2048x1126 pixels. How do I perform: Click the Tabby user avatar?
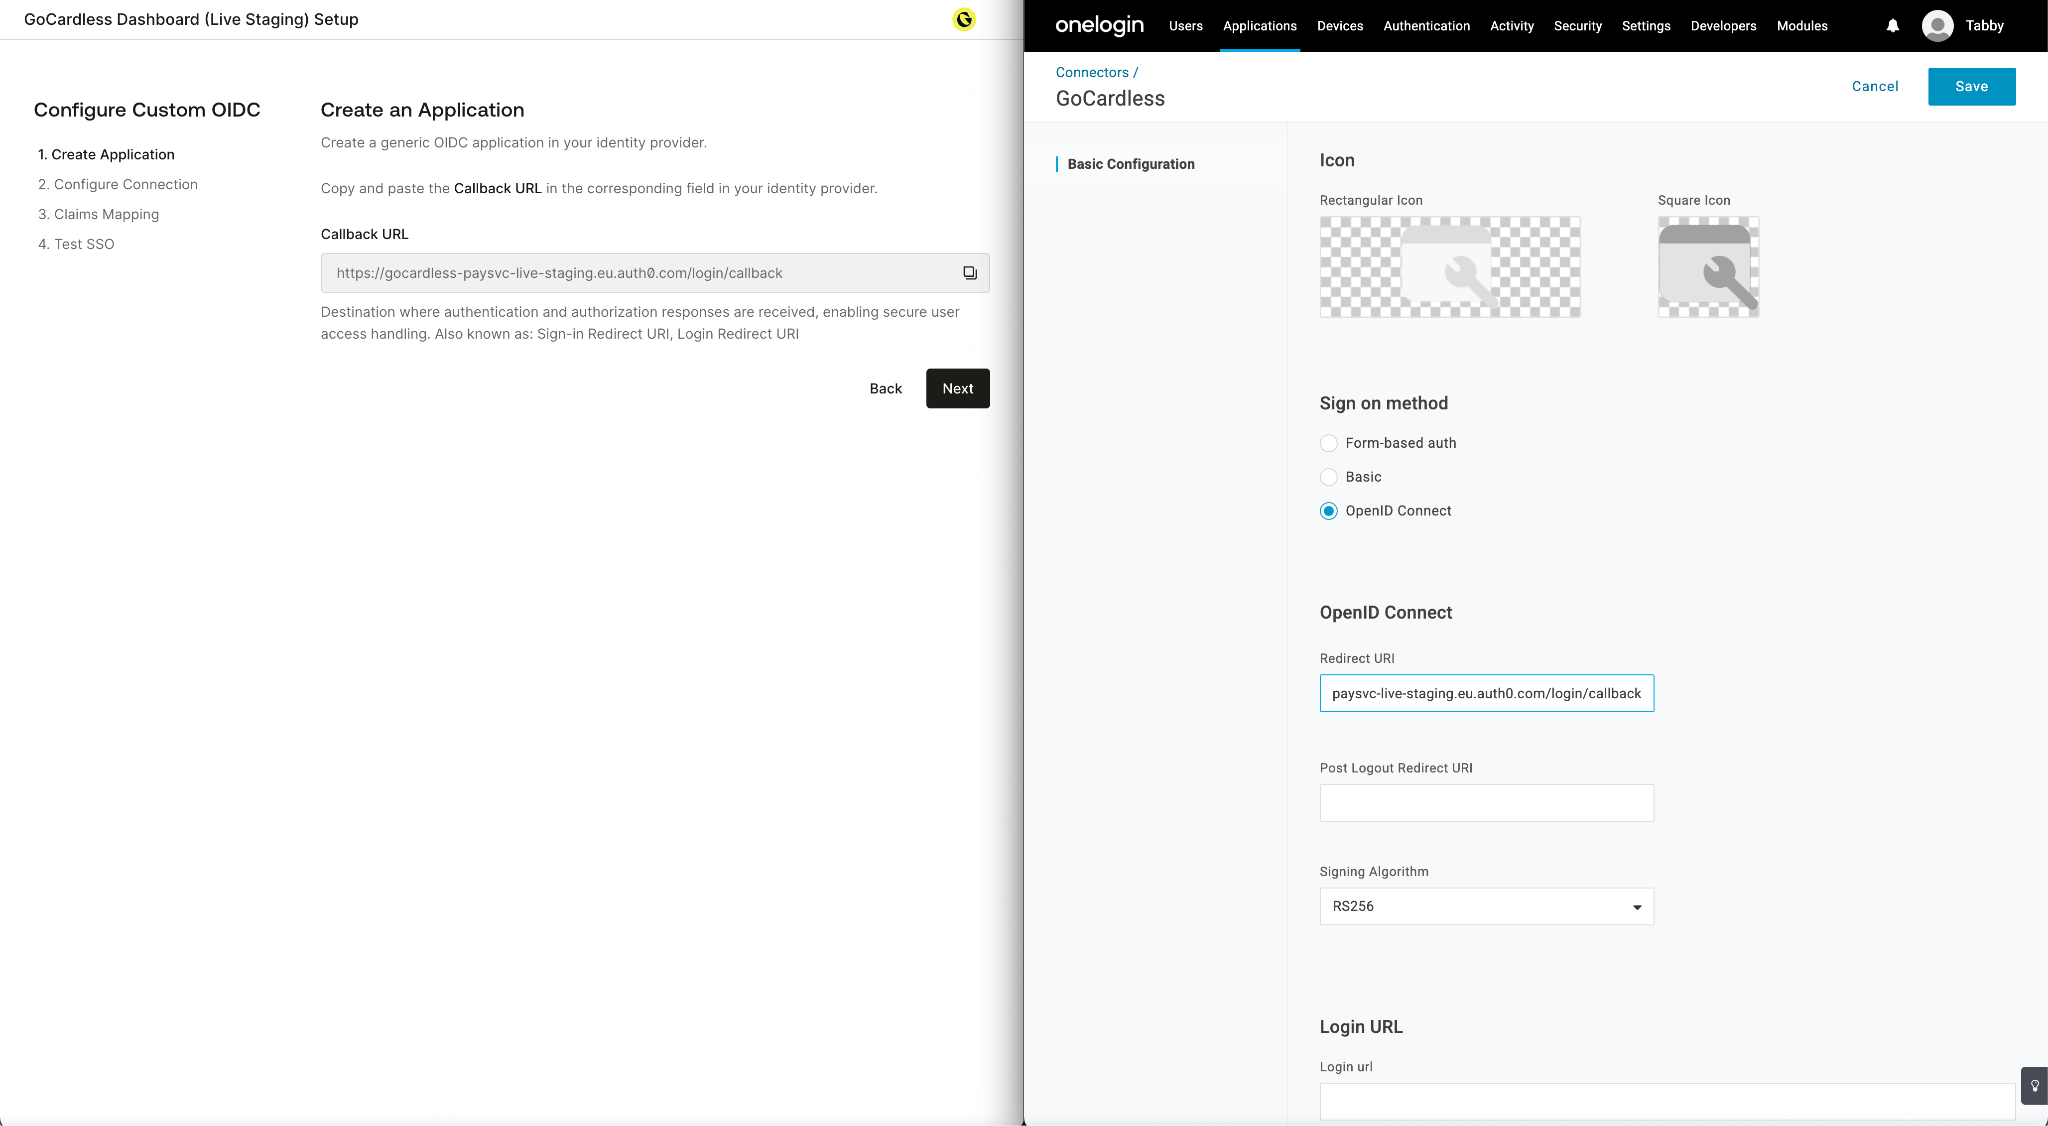point(1937,26)
